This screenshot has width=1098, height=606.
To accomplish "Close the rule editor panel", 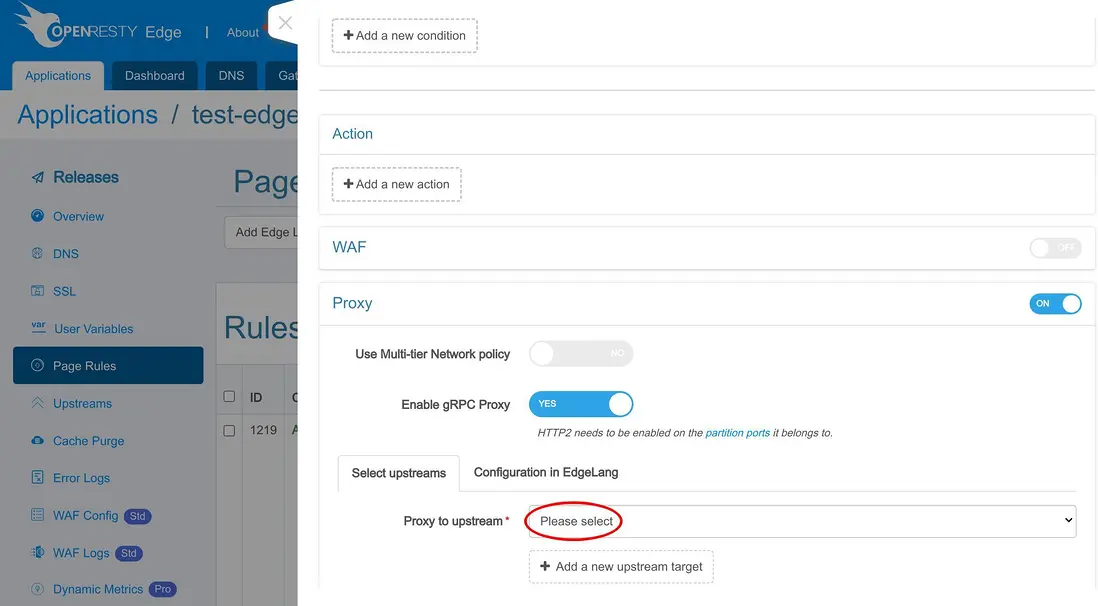I will (285, 22).
